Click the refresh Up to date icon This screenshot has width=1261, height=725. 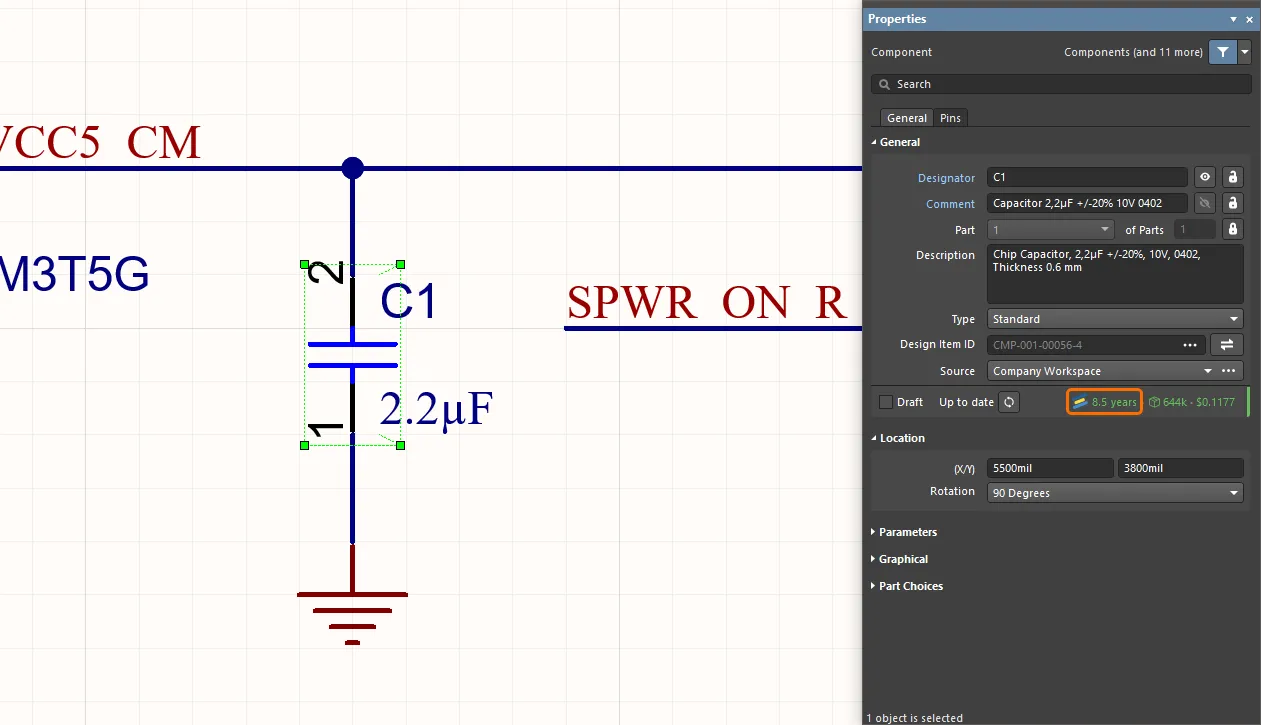point(1009,402)
